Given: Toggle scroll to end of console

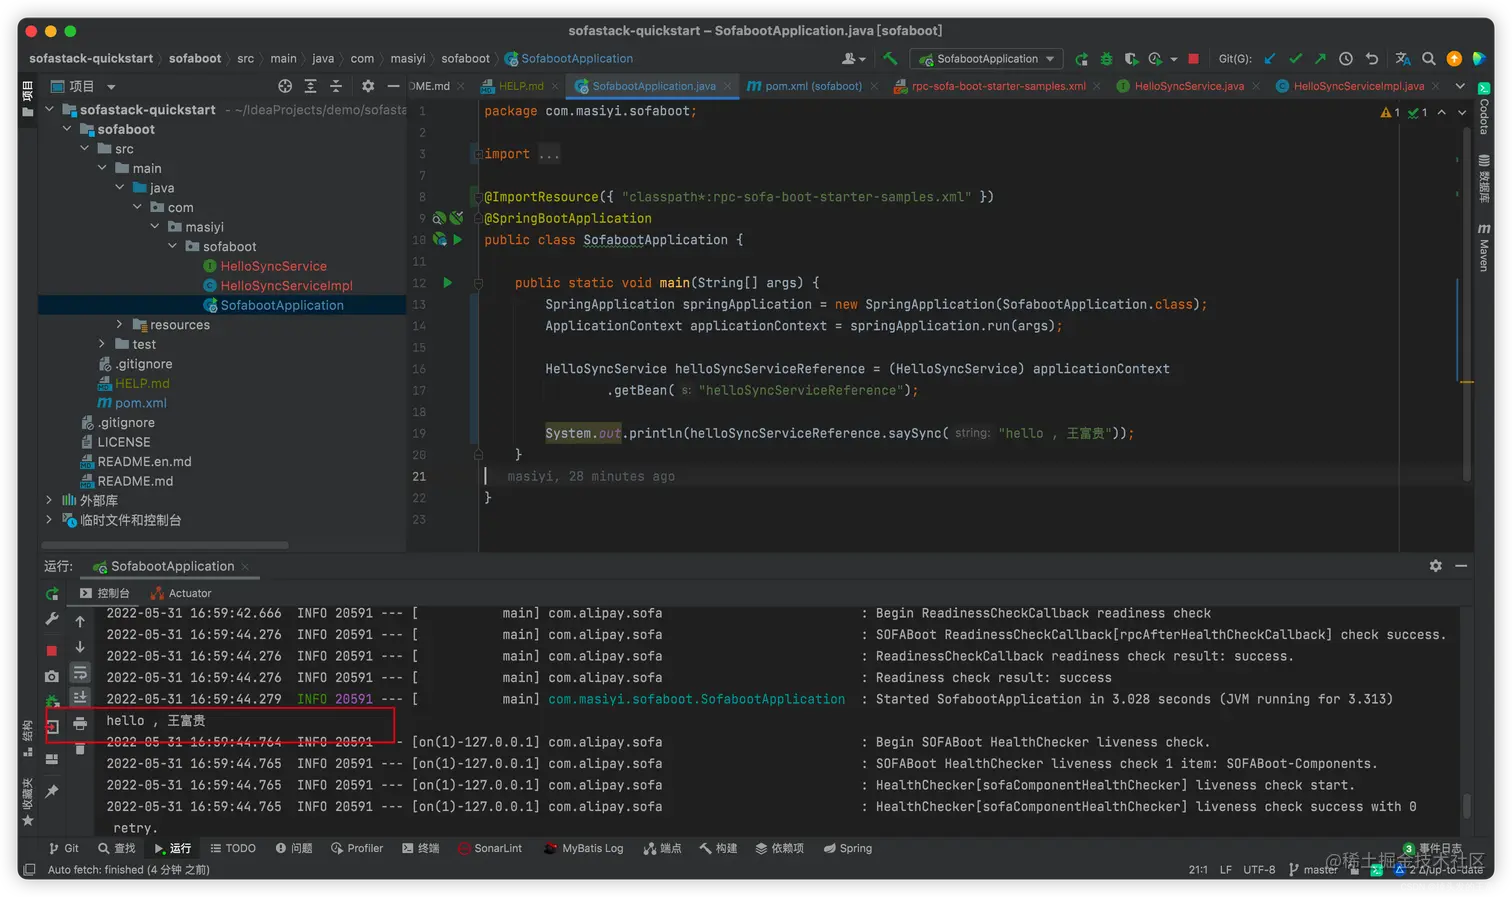Looking at the screenshot, I should coord(80,697).
